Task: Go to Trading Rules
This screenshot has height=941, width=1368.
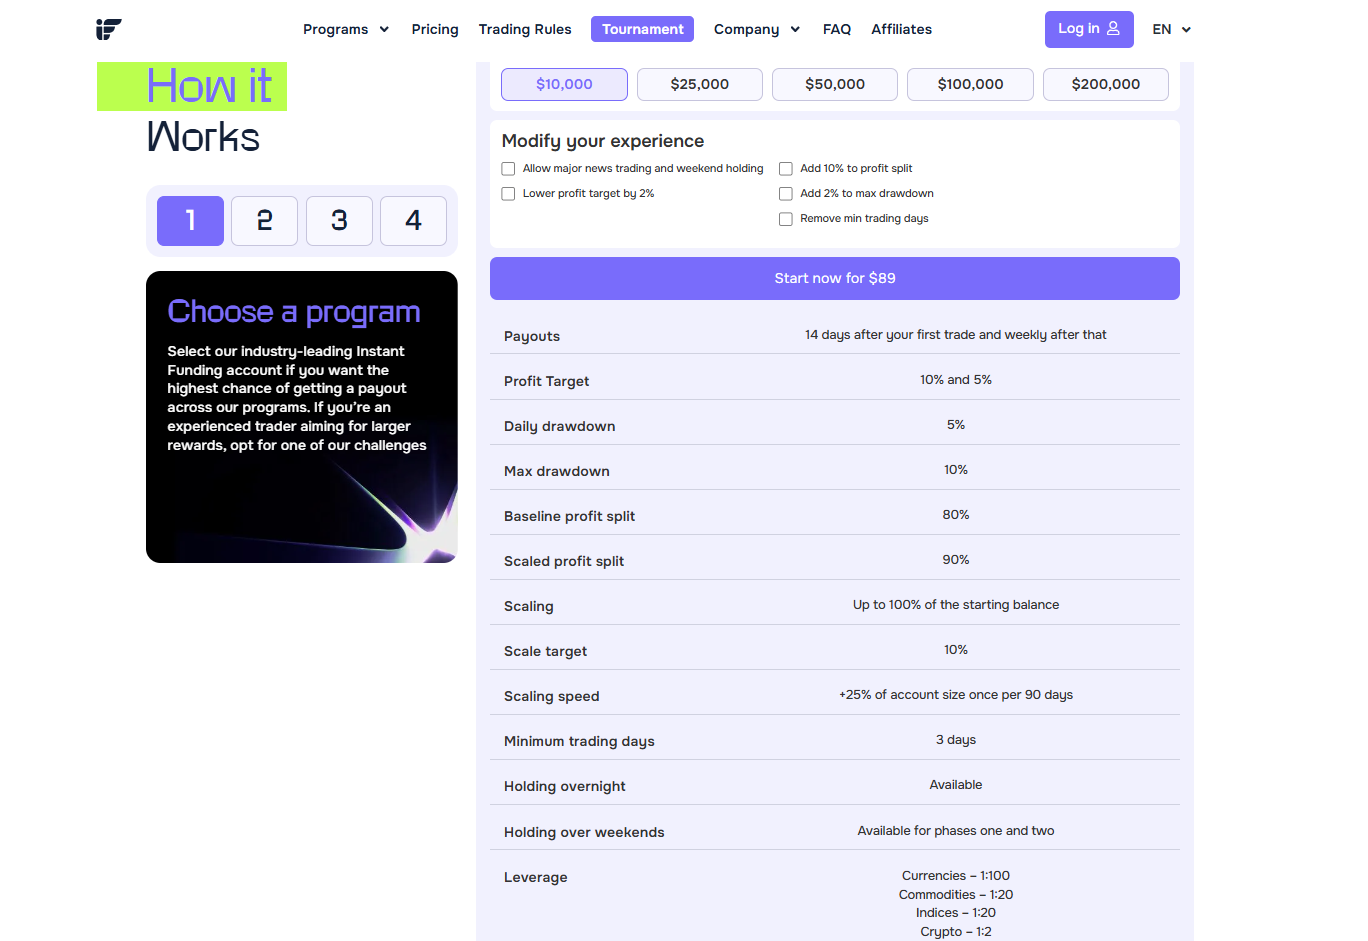Action: coord(525,29)
